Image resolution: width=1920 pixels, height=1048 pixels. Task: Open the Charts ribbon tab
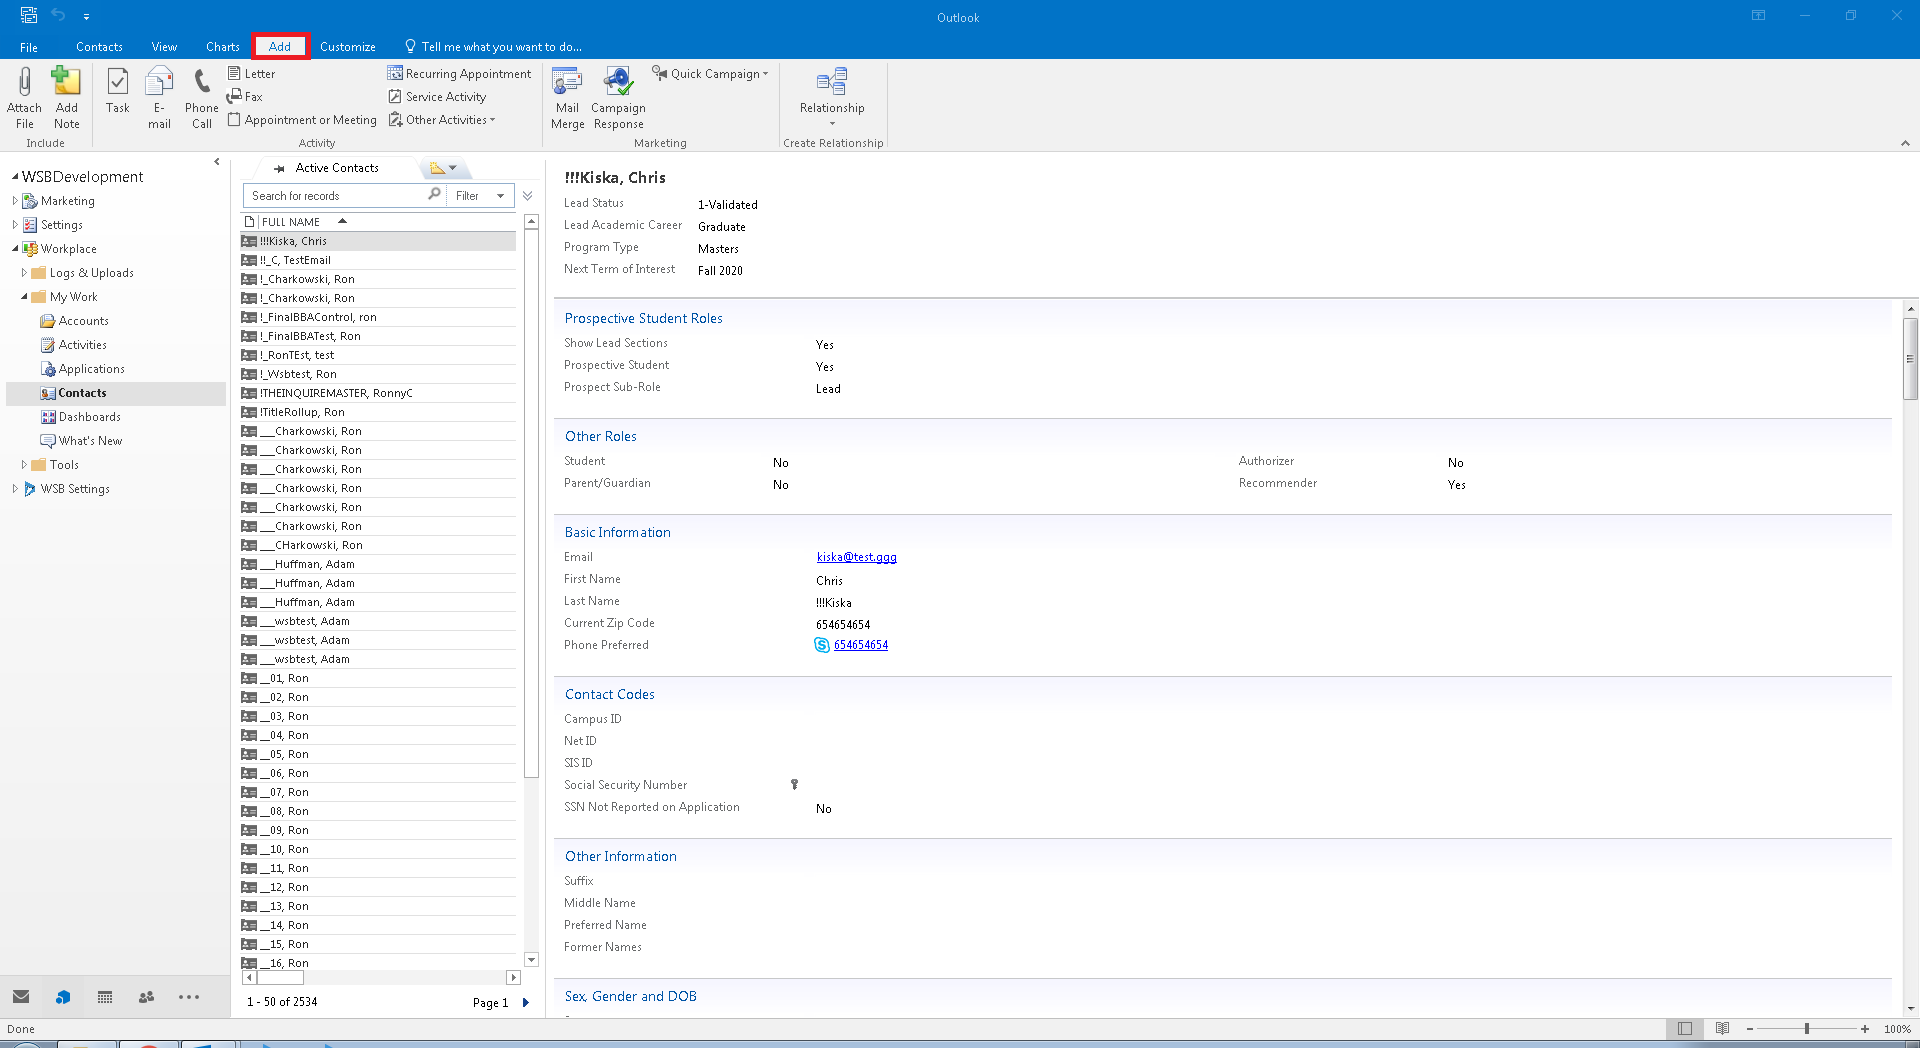pyautogui.click(x=222, y=47)
